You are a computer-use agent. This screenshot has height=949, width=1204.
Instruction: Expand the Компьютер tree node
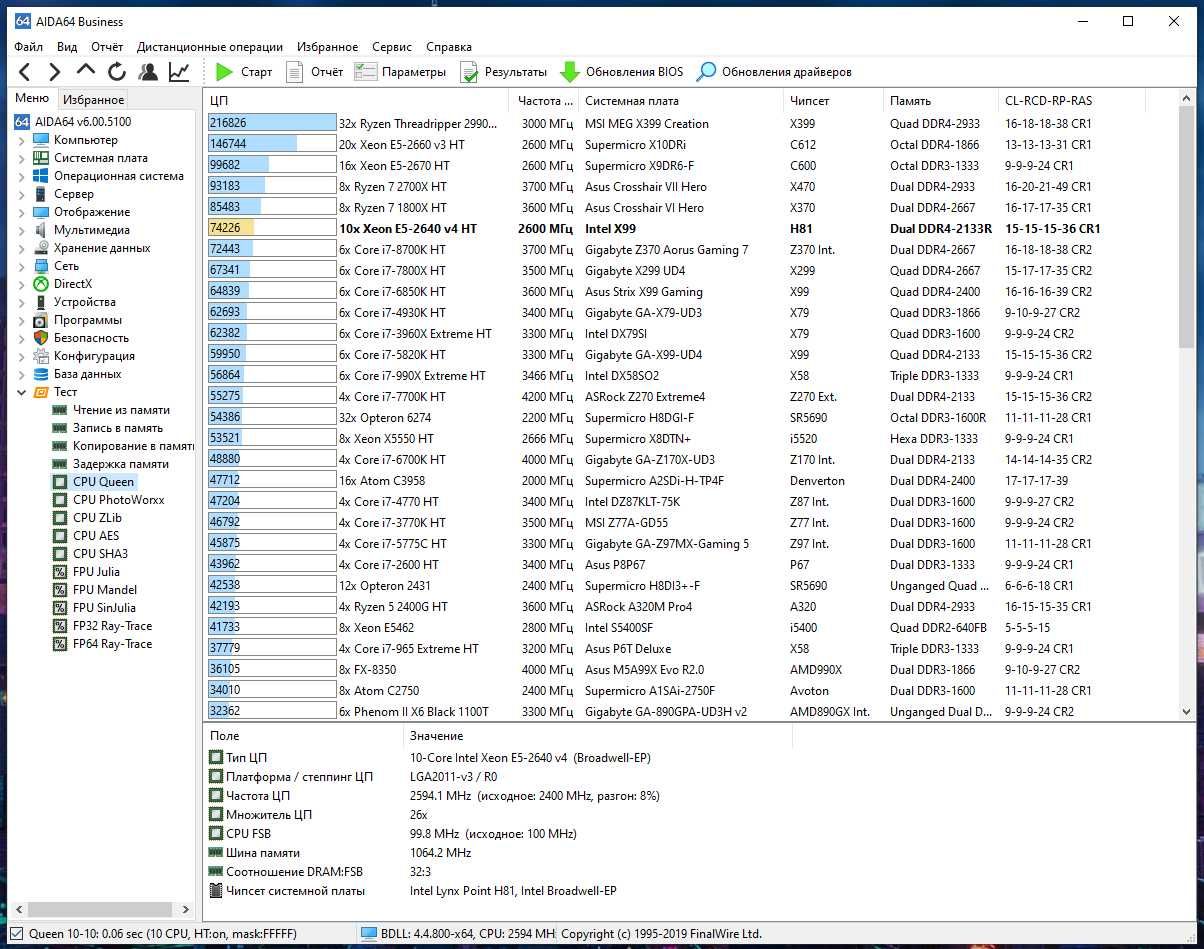point(22,140)
